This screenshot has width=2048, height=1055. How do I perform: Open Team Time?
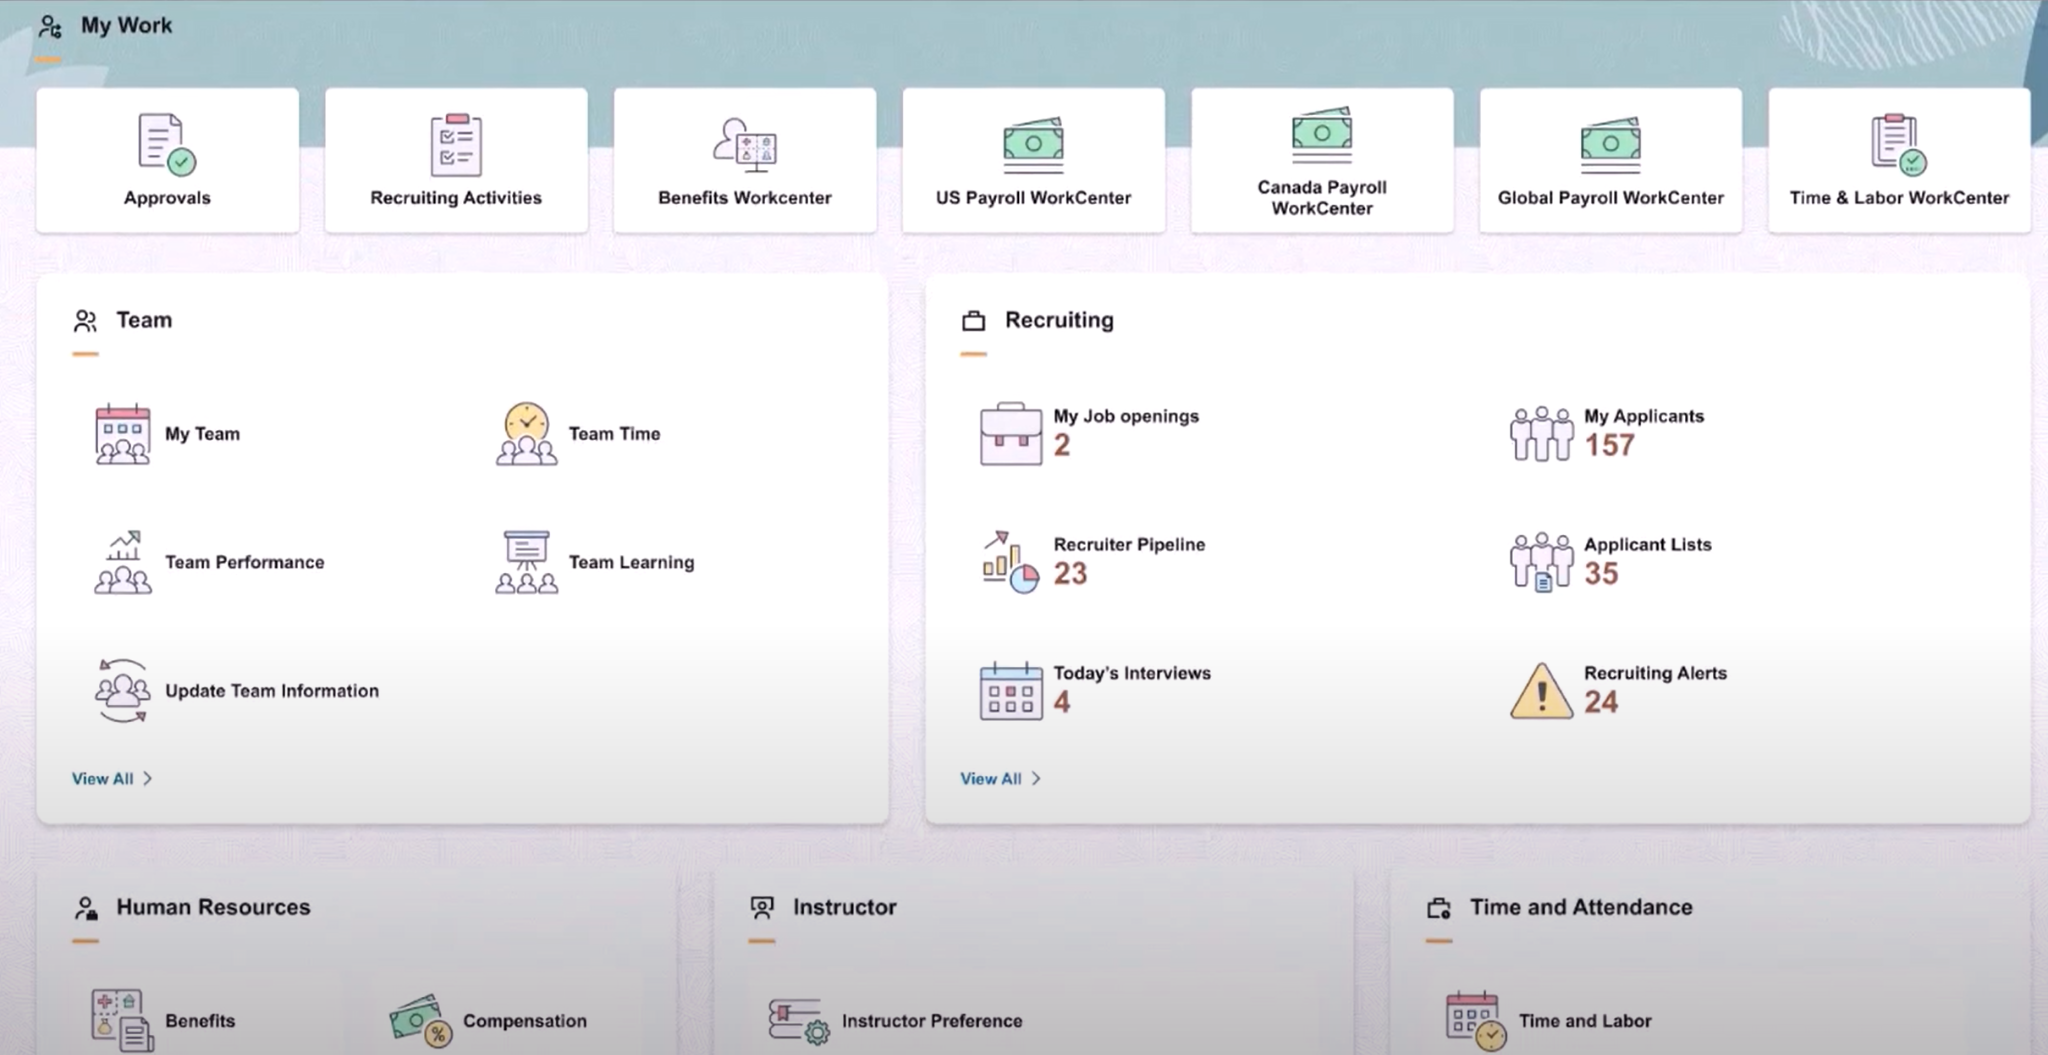click(x=613, y=433)
